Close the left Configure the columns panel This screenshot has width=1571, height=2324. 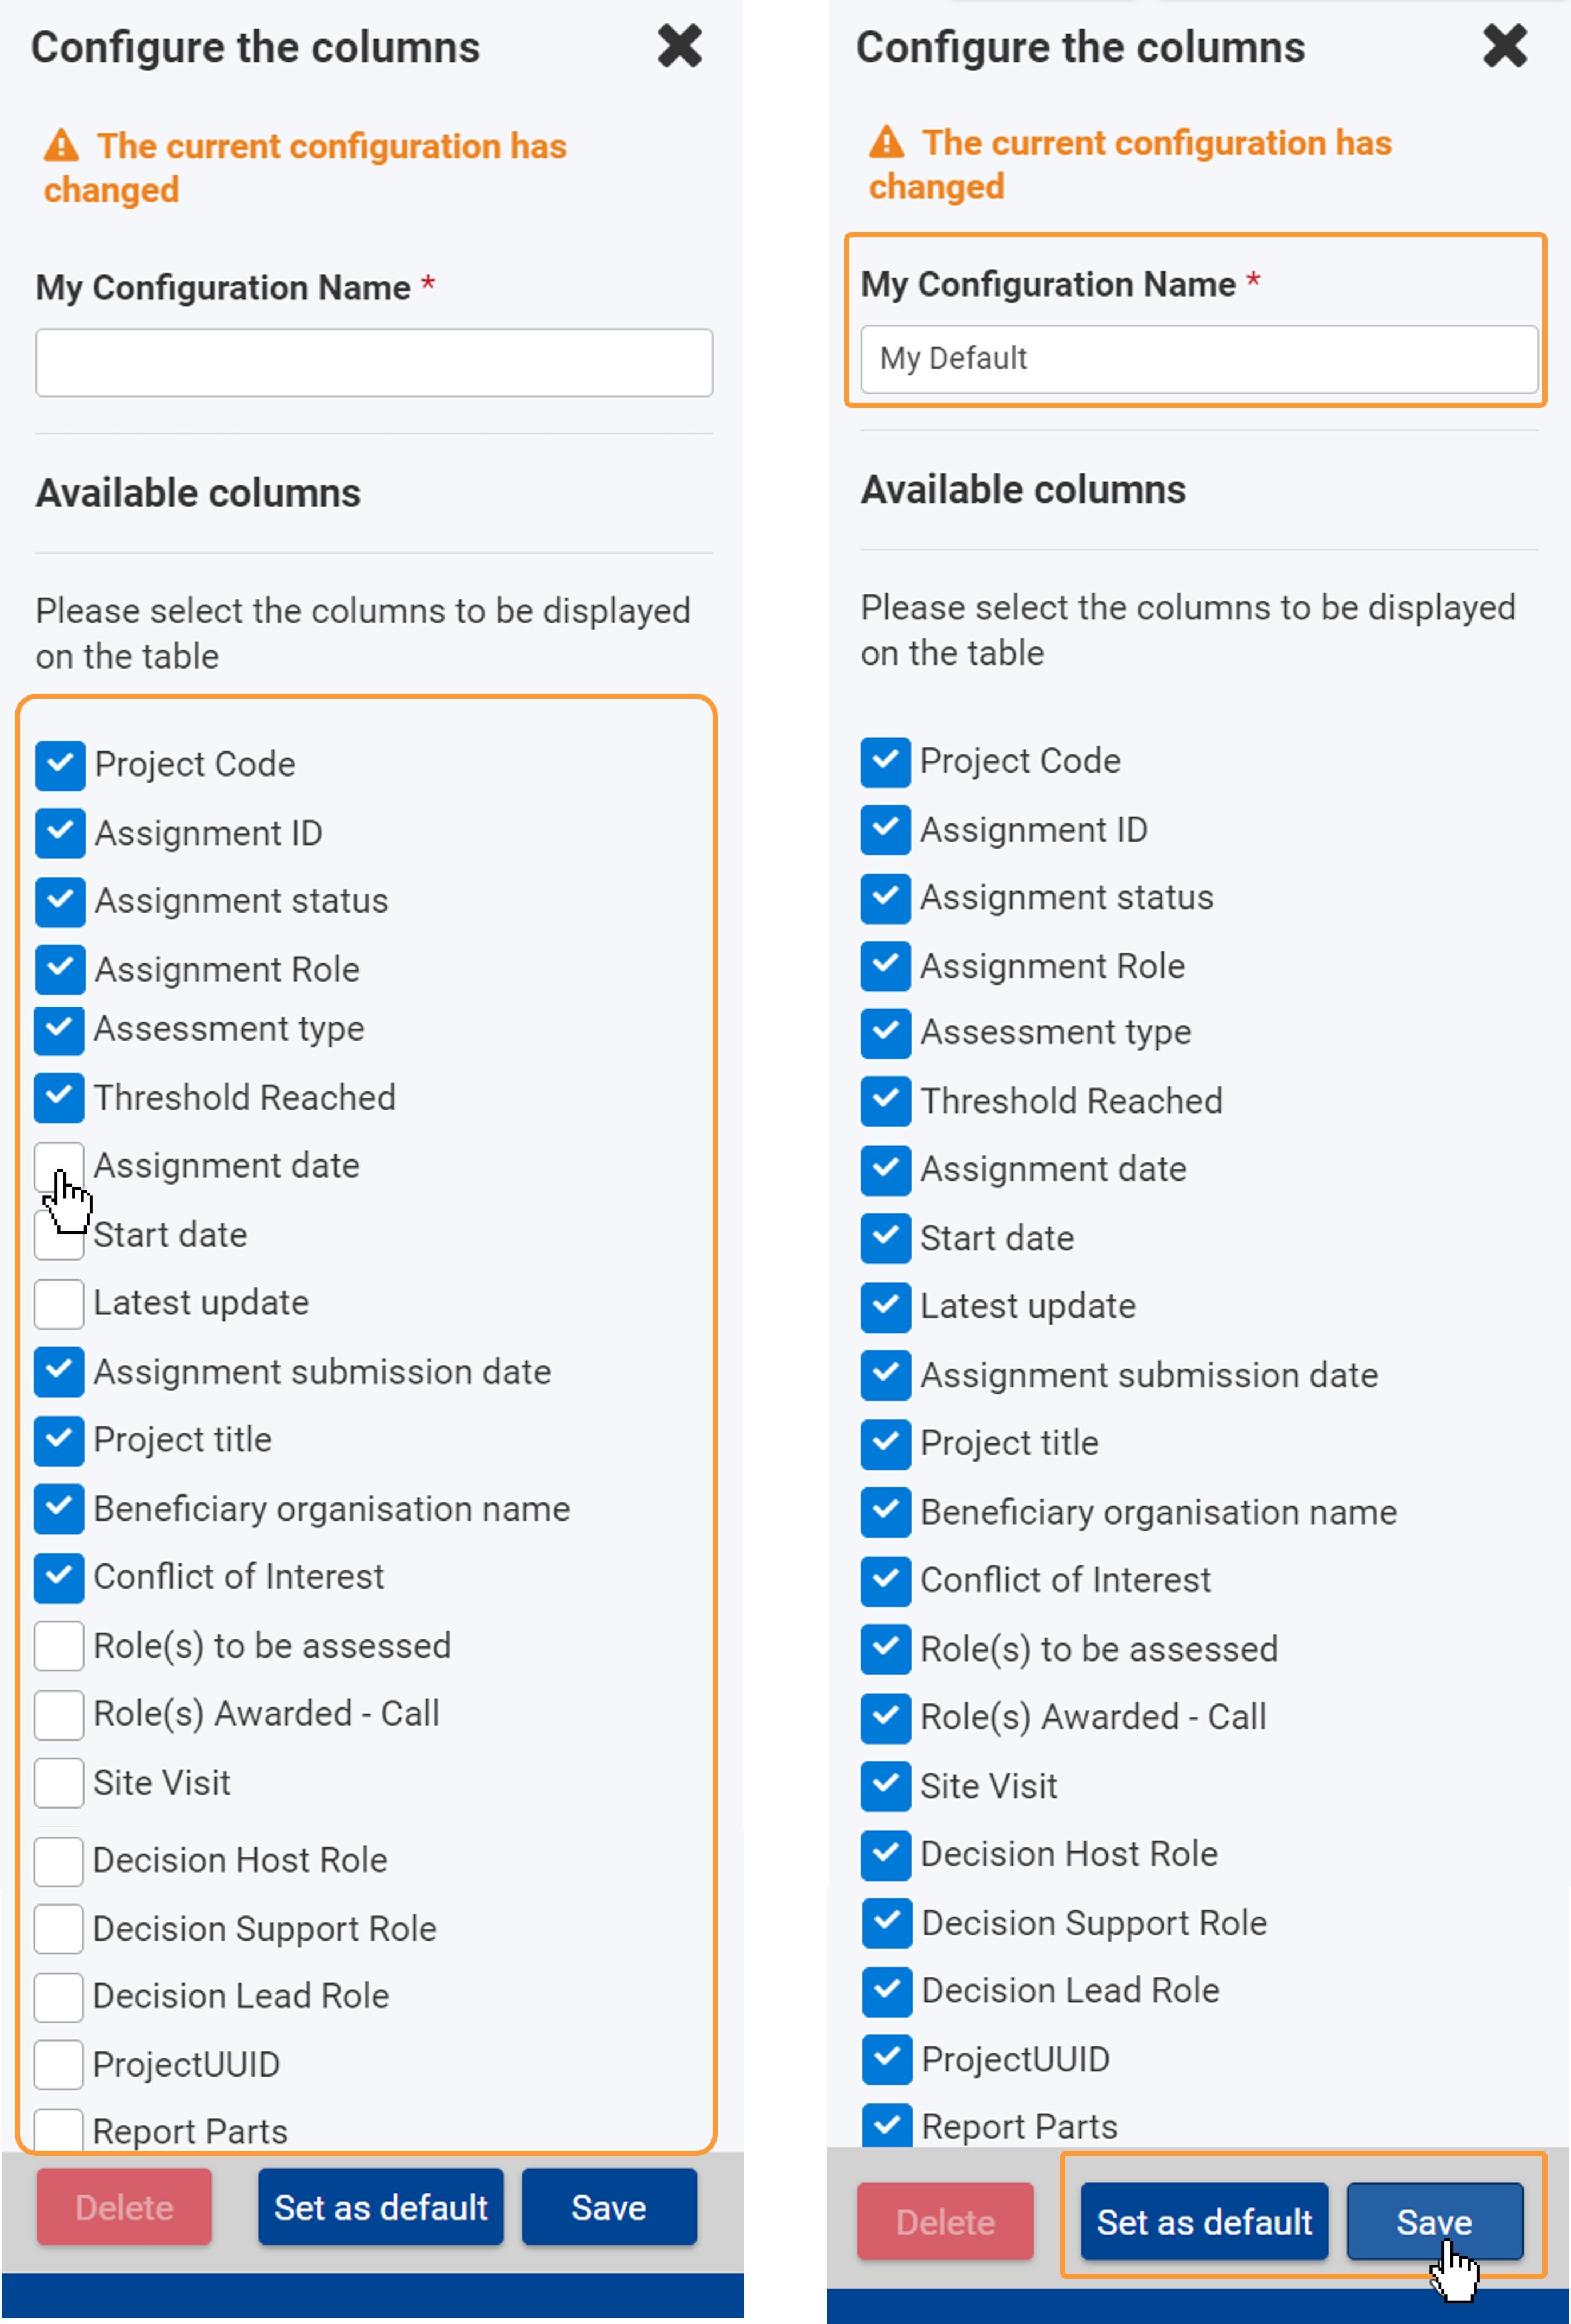[x=679, y=46]
